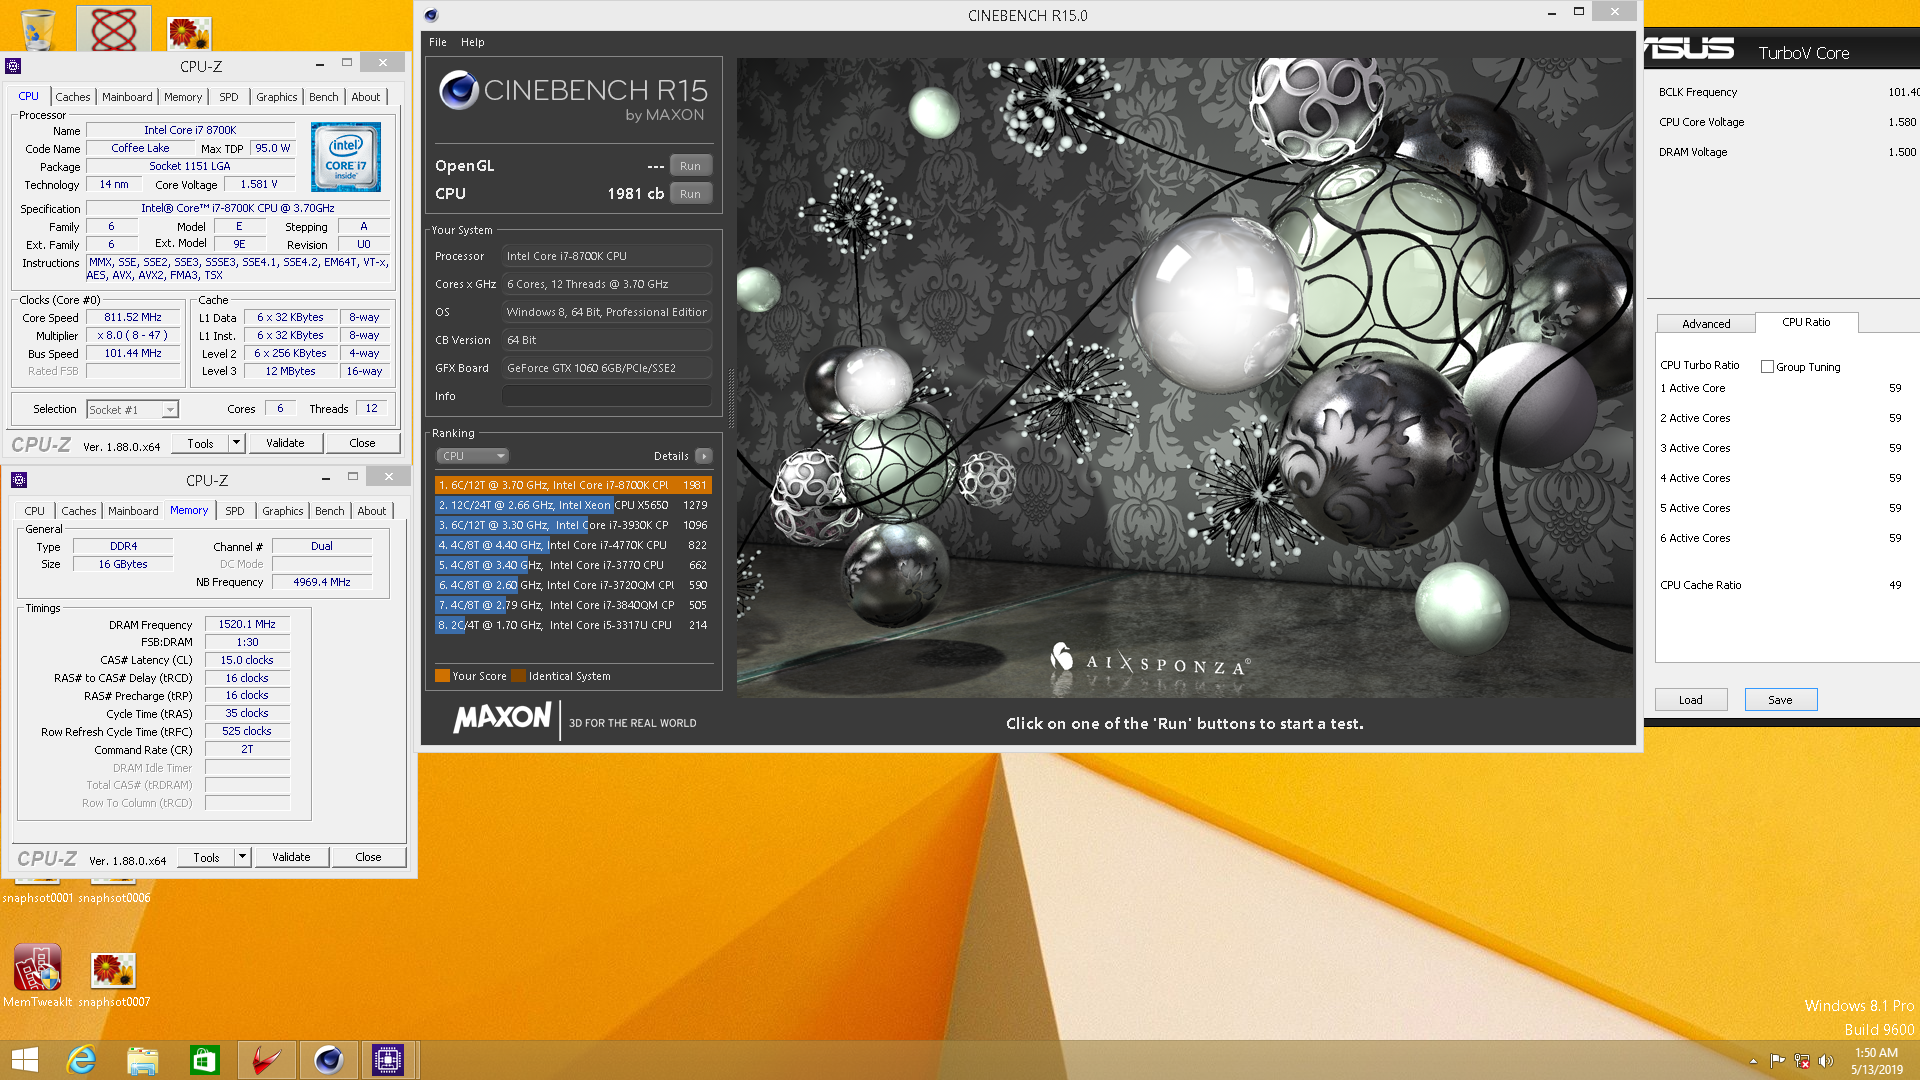Open the Socket #1 selection dropdown
Screen dimensions: 1920x1080
(132, 410)
